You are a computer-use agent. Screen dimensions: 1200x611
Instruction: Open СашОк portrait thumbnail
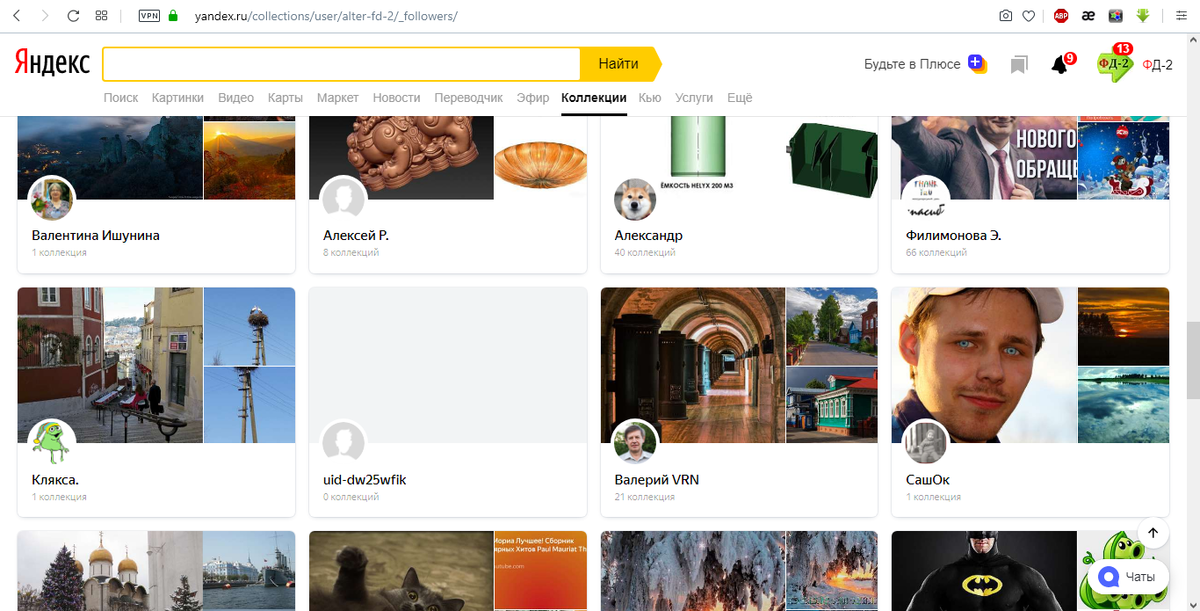[x=983, y=365]
